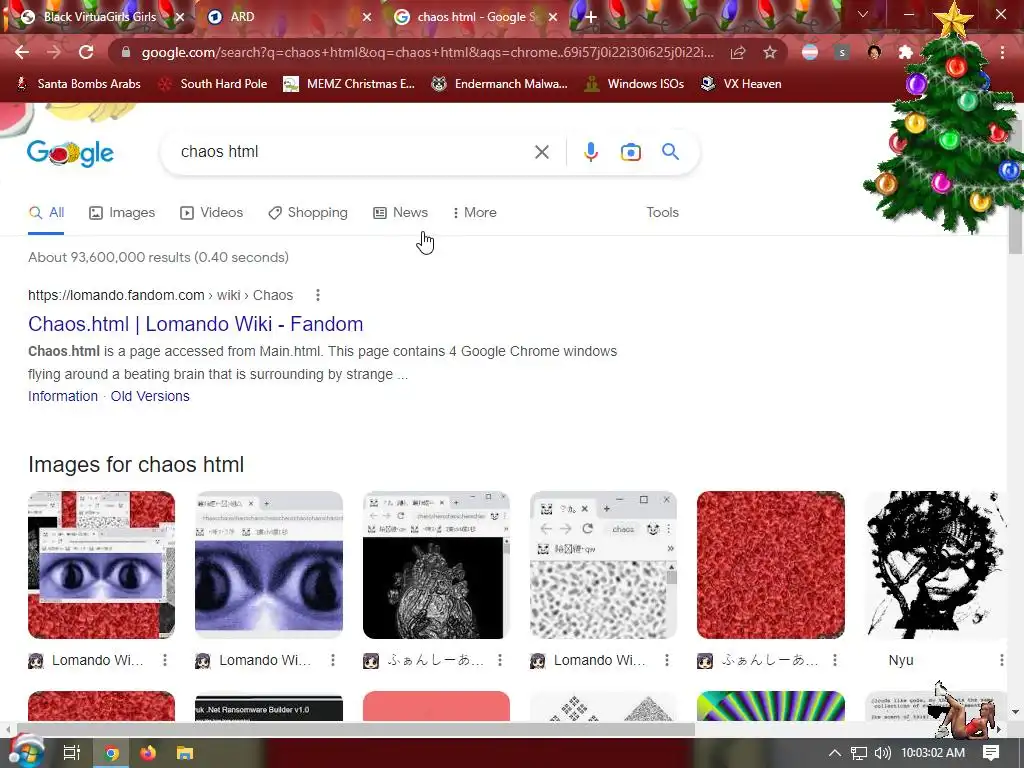The height and width of the screenshot is (768, 1024).
Task: Launch Firefox from the taskbar
Action: click(x=148, y=753)
